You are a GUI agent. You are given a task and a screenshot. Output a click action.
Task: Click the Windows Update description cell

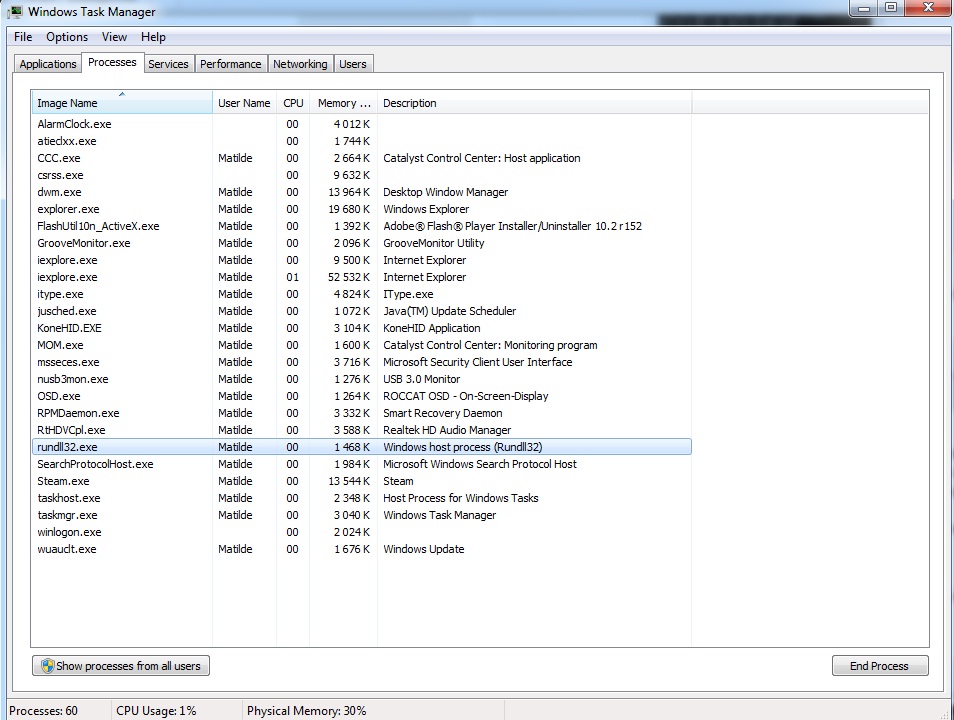coord(423,550)
